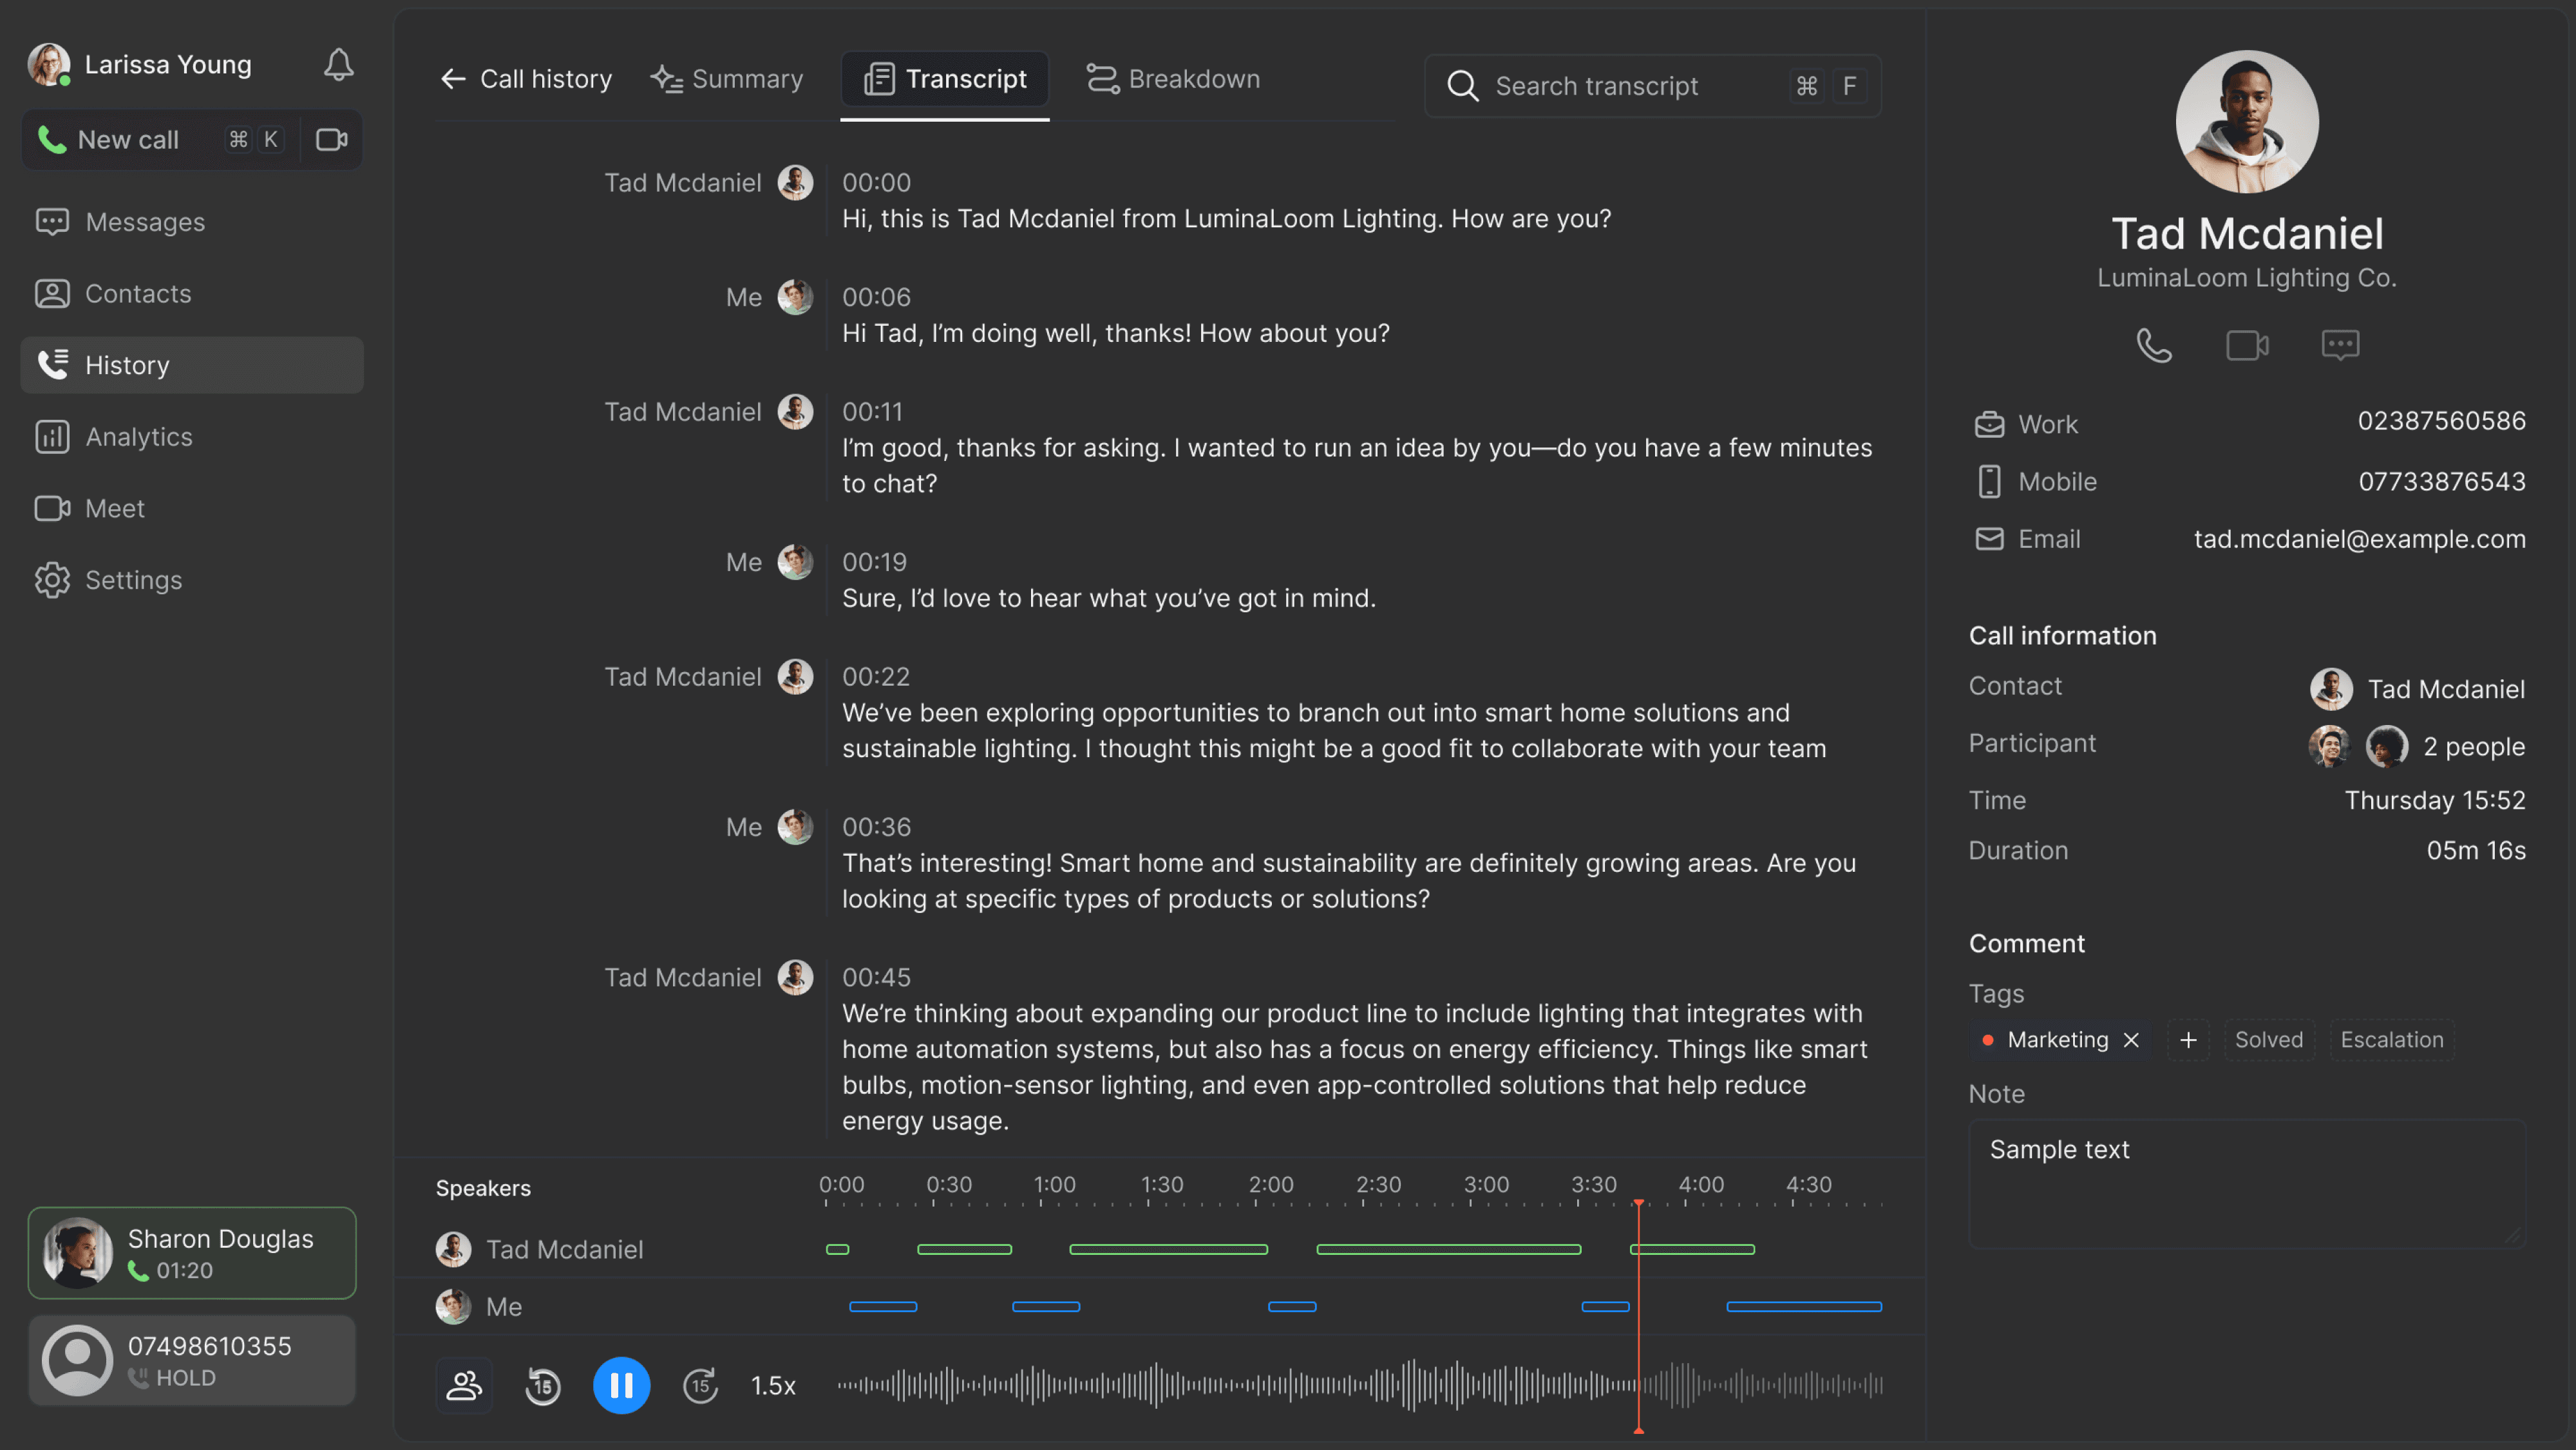The width and height of the screenshot is (2576, 1450).
Task: Open the Breakdown tab
Action: 1173,79
